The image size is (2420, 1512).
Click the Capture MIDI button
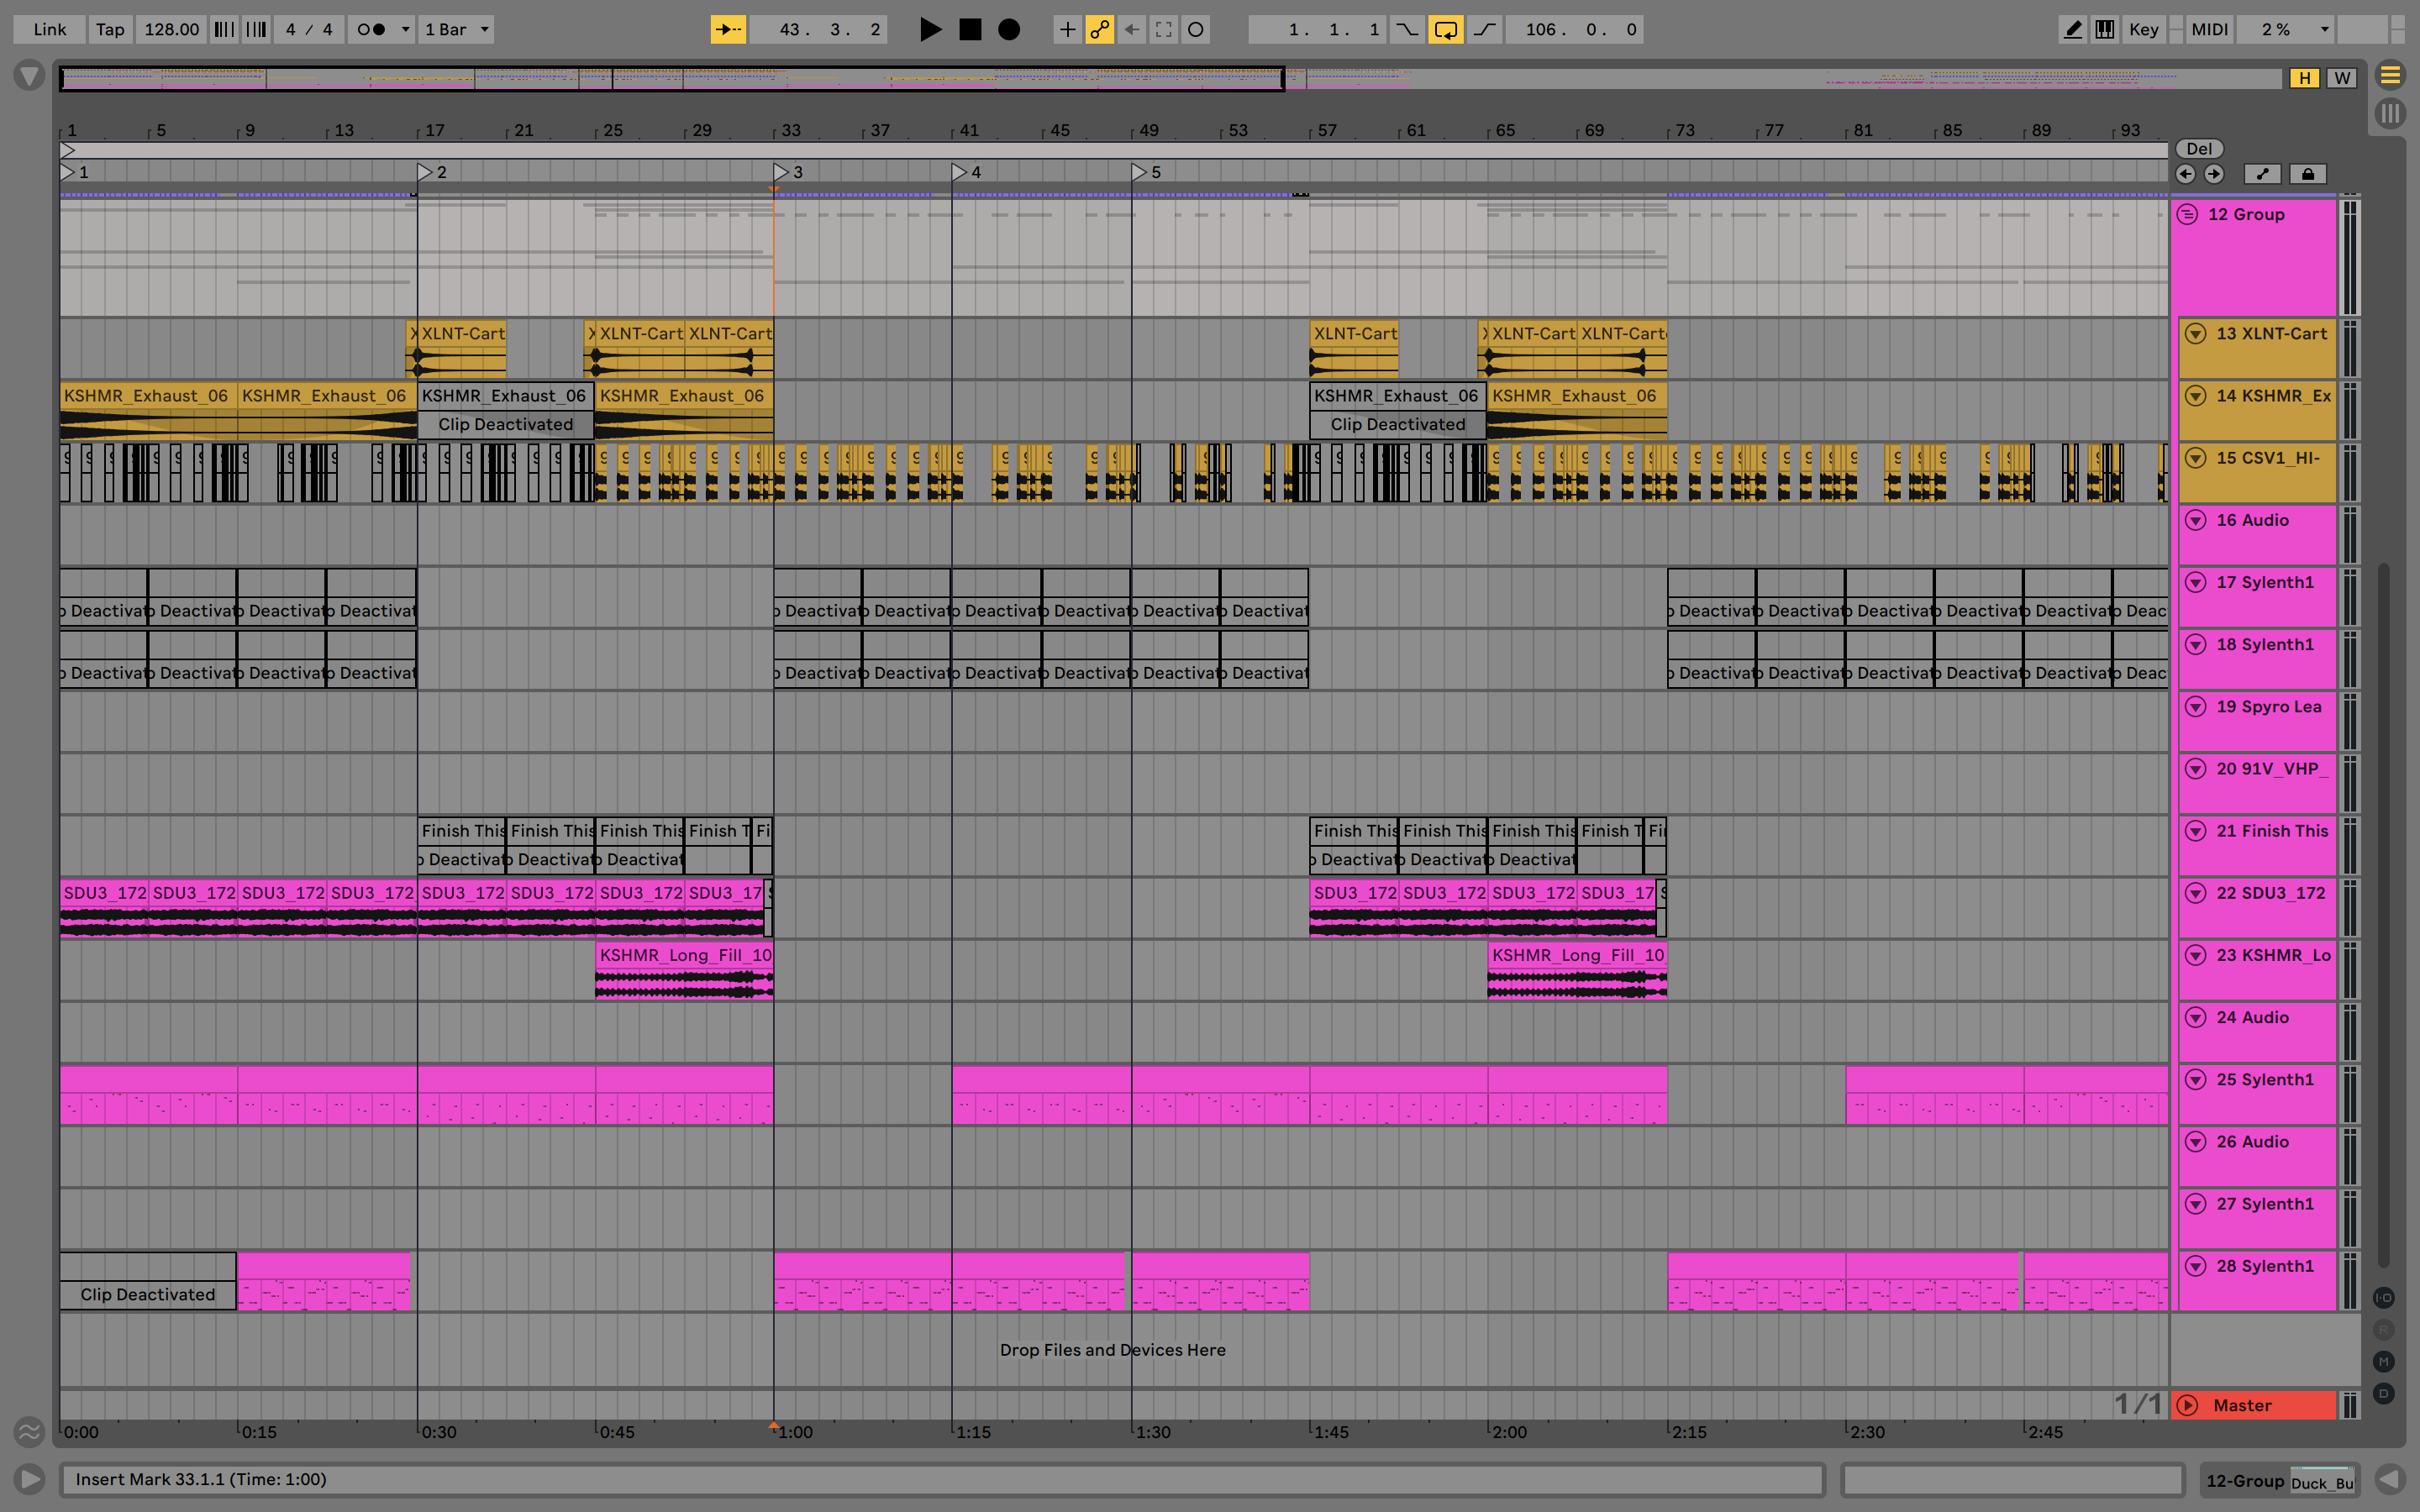[x=1163, y=29]
